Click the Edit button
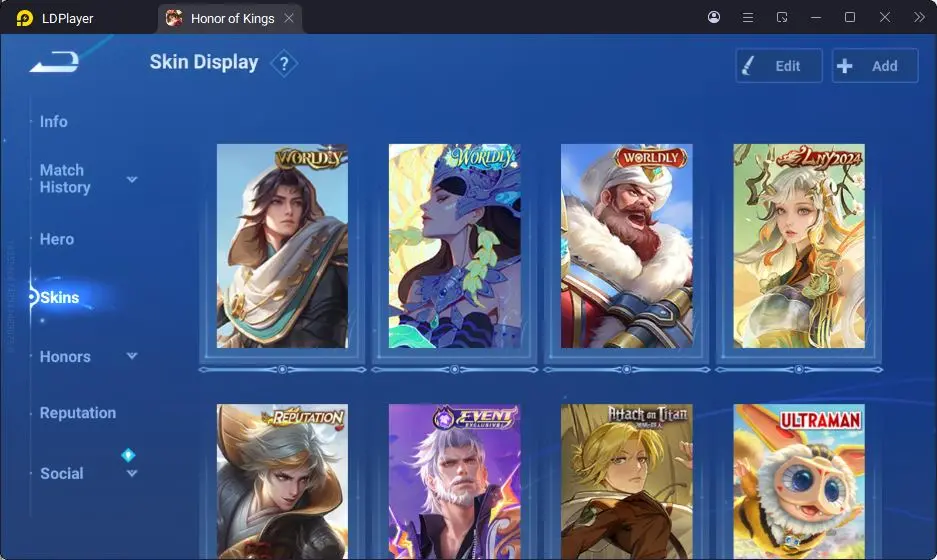This screenshot has height=560, width=937. [x=779, y=66]
